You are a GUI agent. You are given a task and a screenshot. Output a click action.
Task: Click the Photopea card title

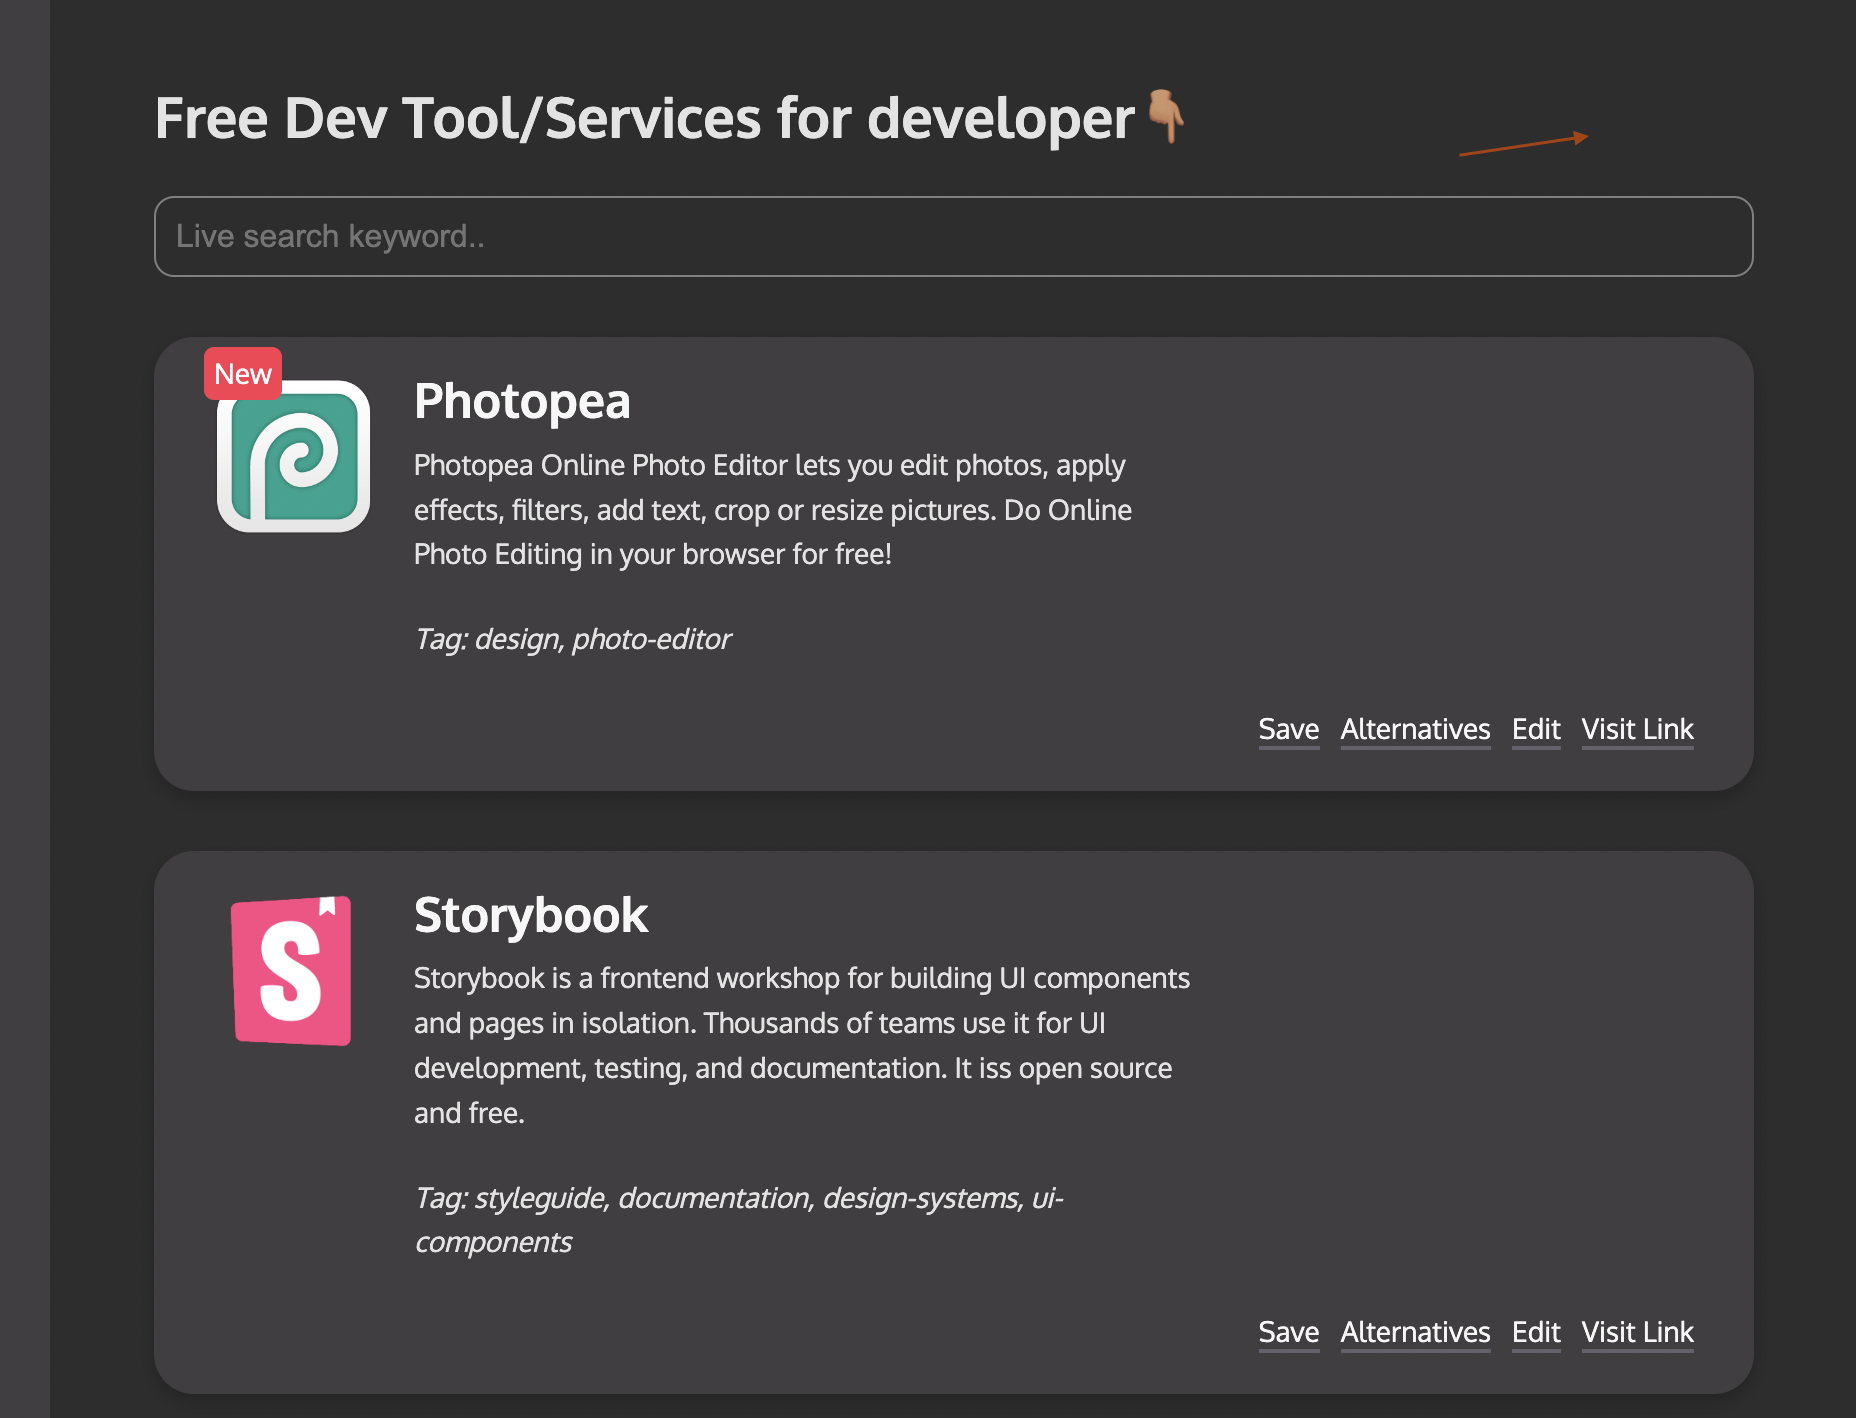click(522, 402)
